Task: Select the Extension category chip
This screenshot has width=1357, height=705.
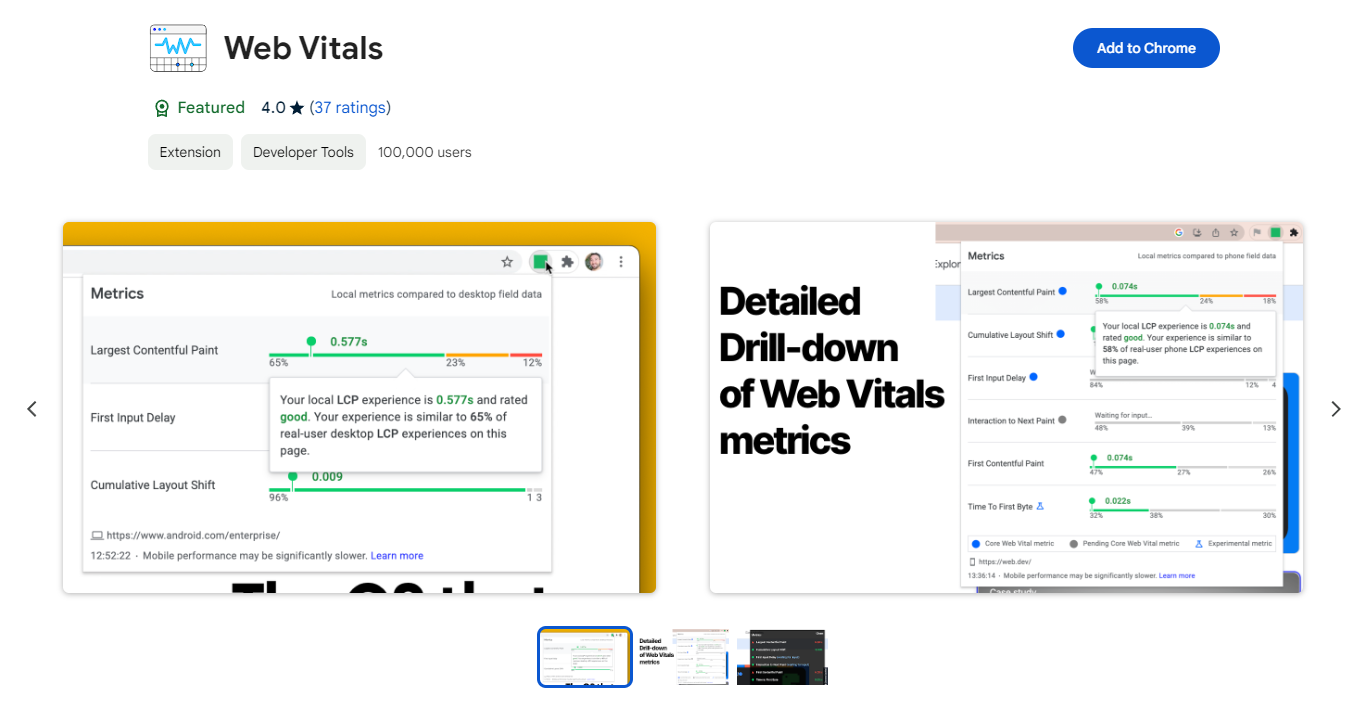Action: 190,152
